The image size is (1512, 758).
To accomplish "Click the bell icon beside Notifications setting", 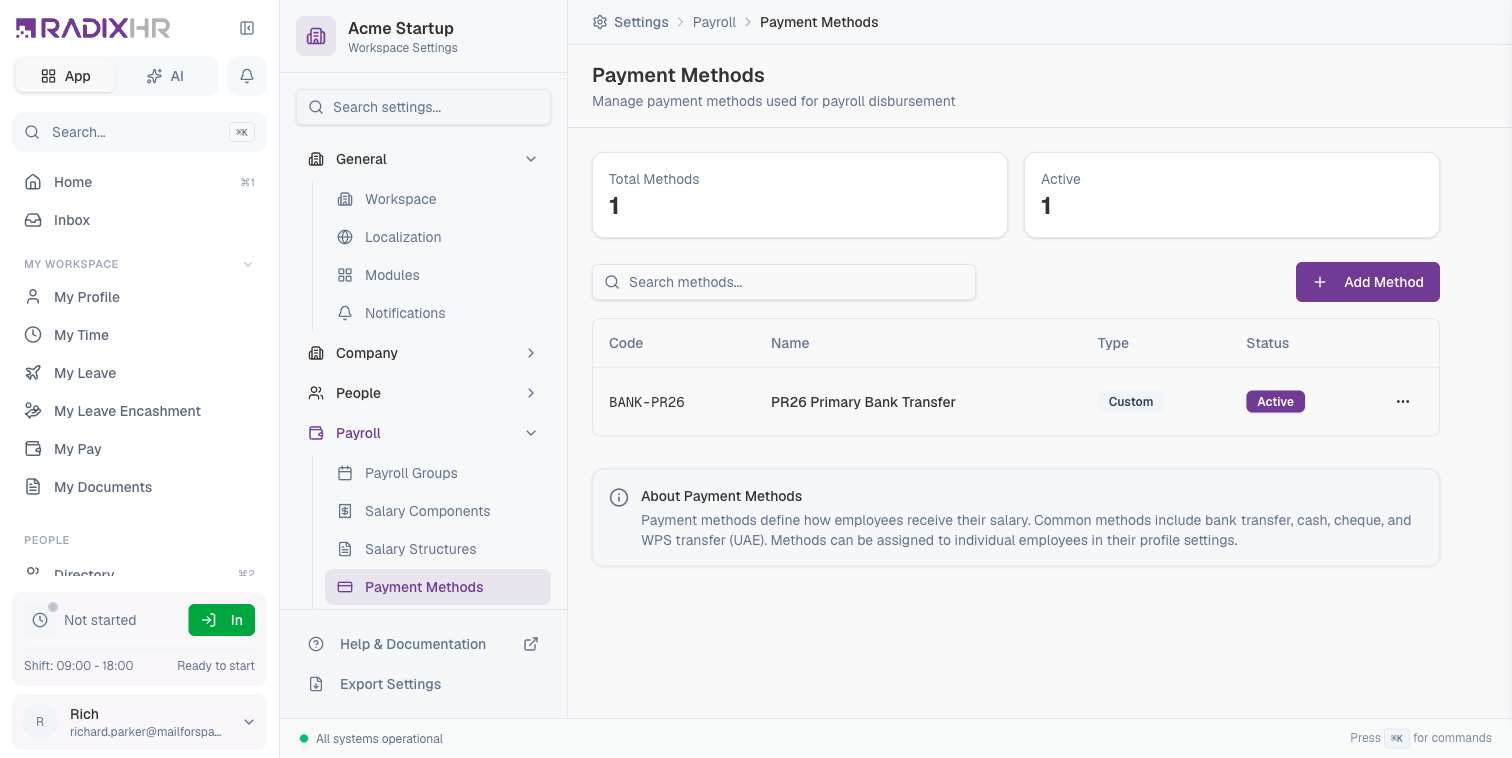I will [345, 313].
